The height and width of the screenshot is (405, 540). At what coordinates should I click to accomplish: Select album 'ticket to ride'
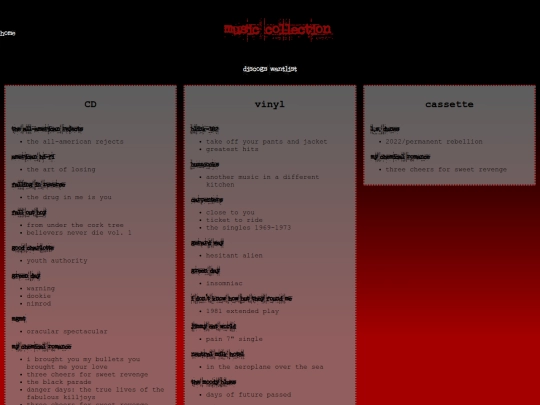[234, 220]
